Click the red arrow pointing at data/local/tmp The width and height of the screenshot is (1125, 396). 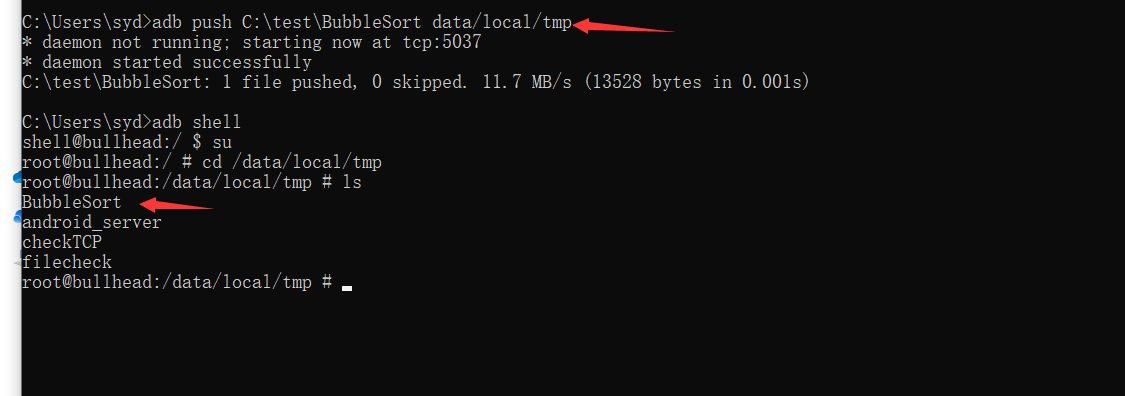click(x=623, y=27)
